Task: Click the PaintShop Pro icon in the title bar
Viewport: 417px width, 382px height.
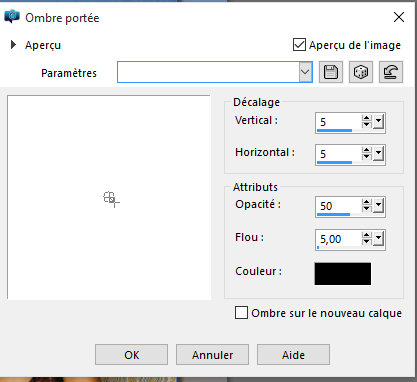Action: click(x=12, y=17)
